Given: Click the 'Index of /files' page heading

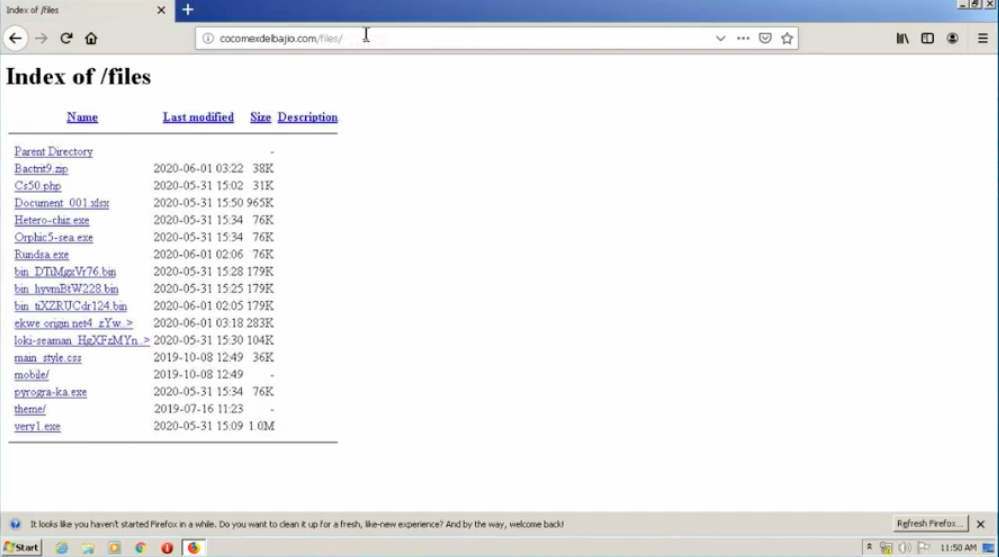Looking at the screenshot, I should tap(78, 77).
